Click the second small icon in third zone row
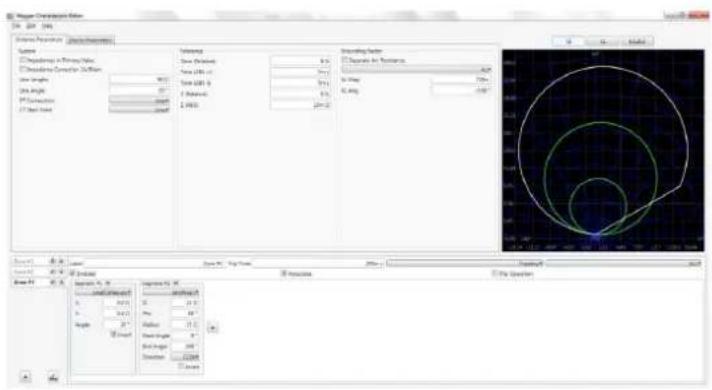Screen dimensions: 712x390 [x=61, y=282]
